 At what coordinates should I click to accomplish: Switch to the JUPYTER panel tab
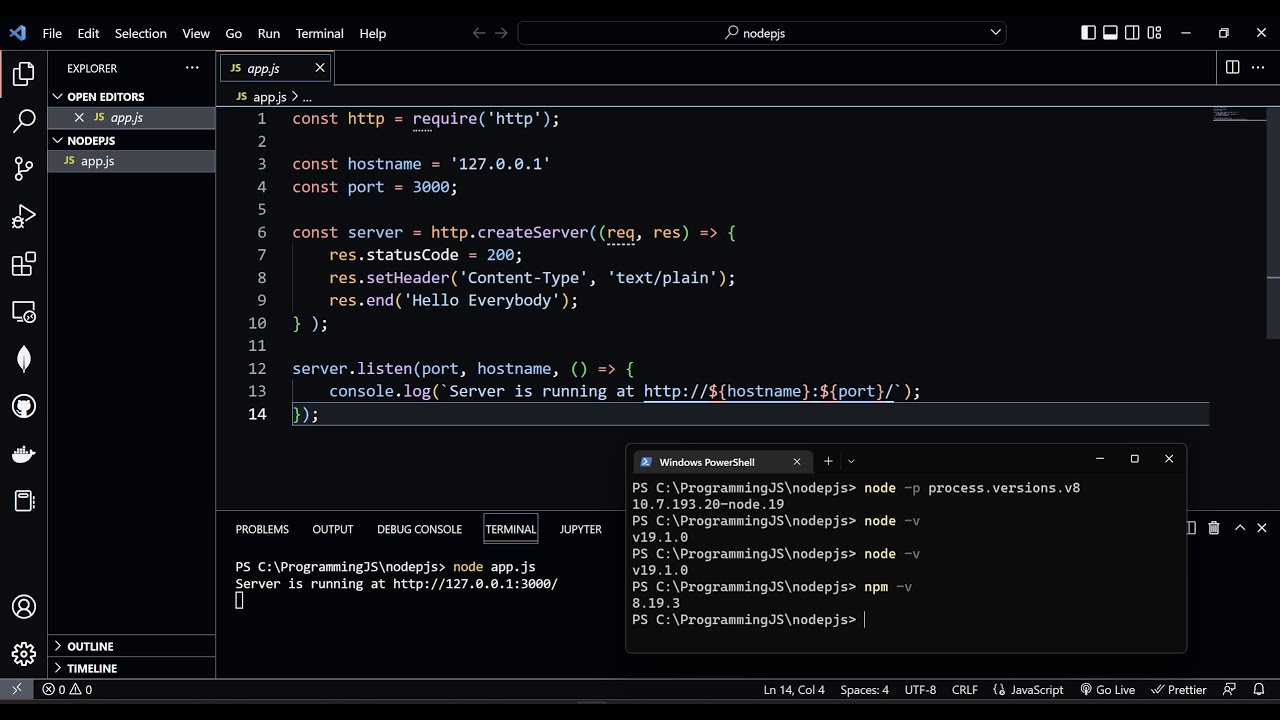pos(580,529)
